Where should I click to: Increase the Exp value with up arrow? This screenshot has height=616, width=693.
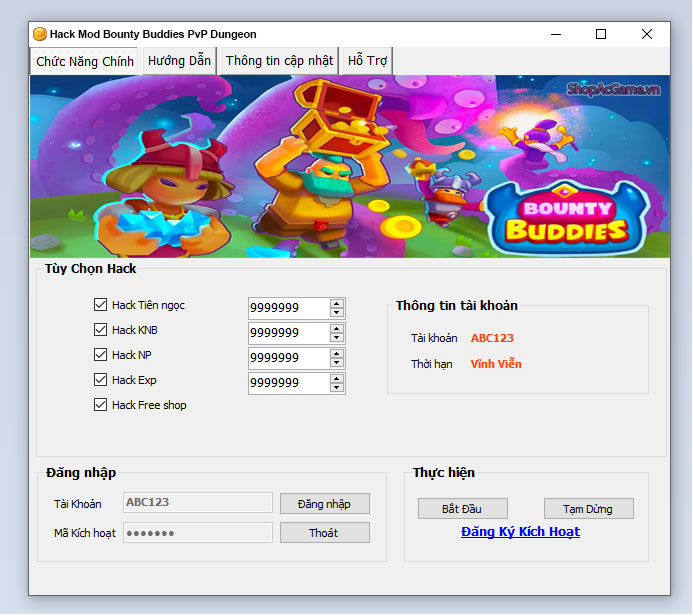click(337, 379)
